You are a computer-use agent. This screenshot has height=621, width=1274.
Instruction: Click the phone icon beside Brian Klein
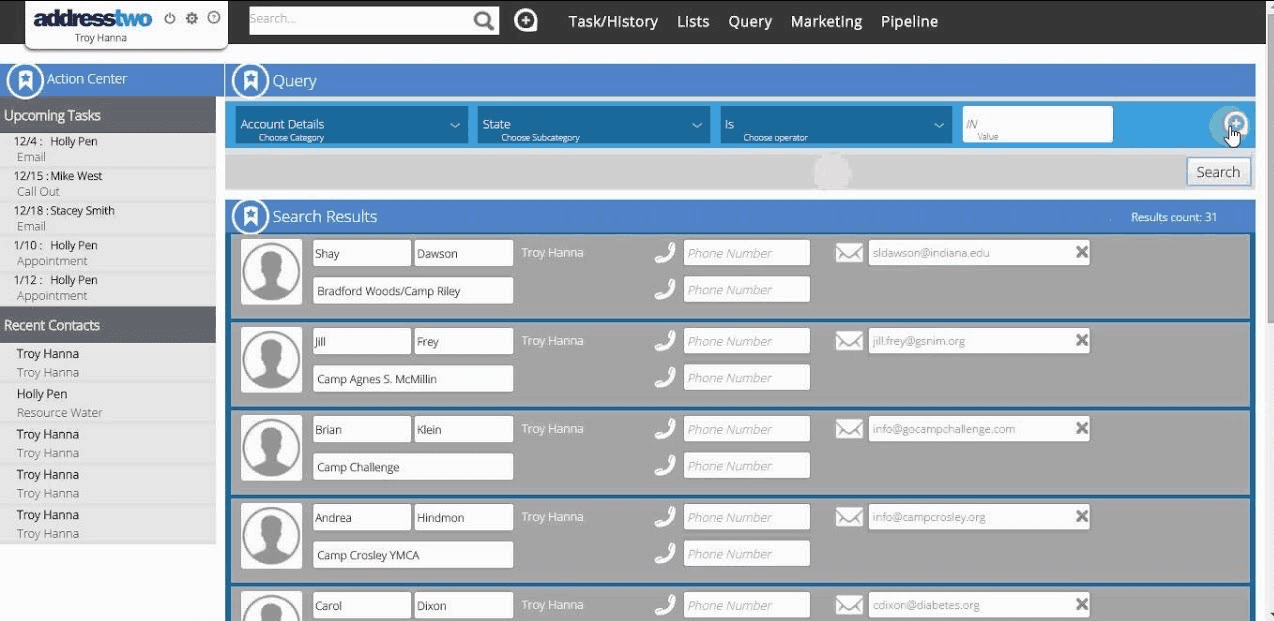point(665,429)
